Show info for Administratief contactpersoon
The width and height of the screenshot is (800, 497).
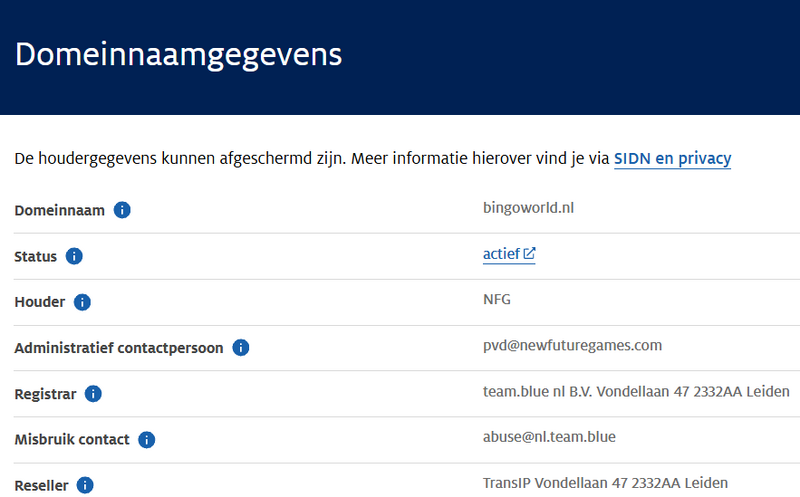click(241, 347)
